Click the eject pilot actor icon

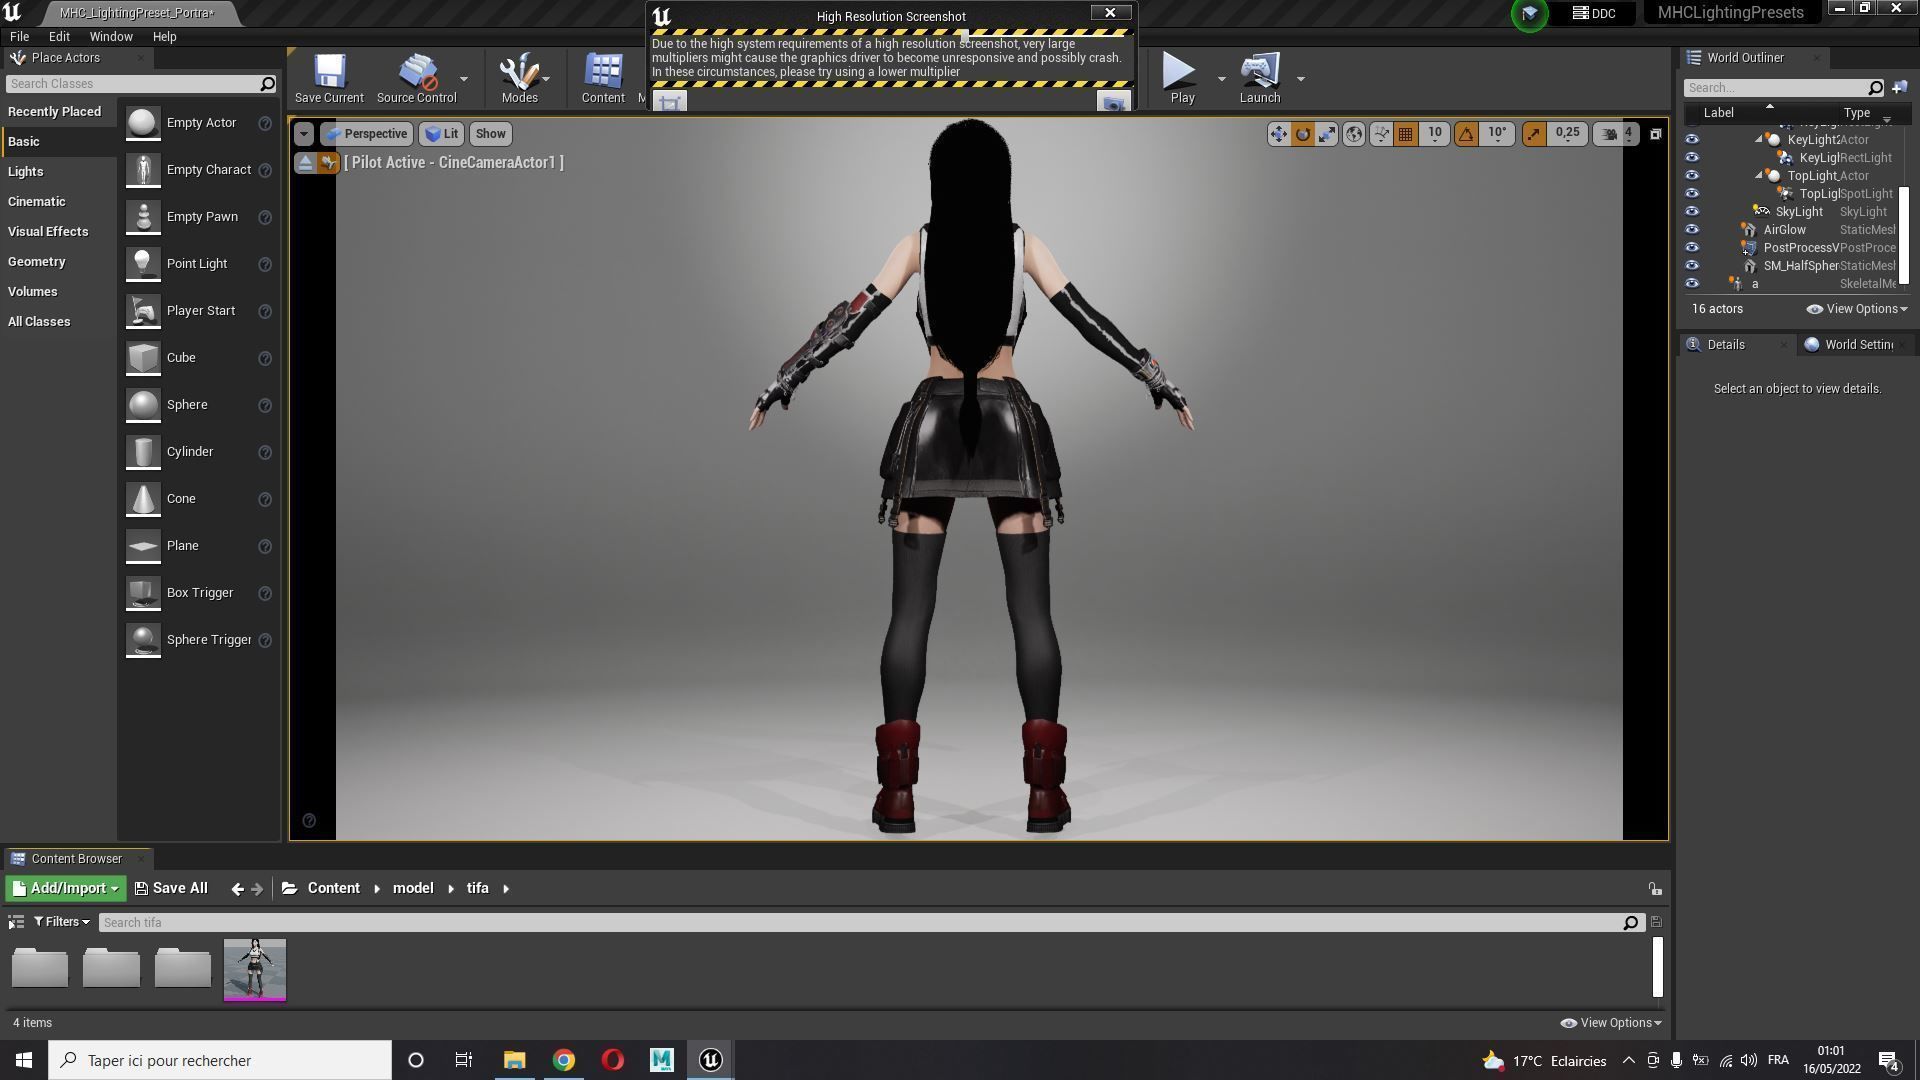tap(306, 163)
